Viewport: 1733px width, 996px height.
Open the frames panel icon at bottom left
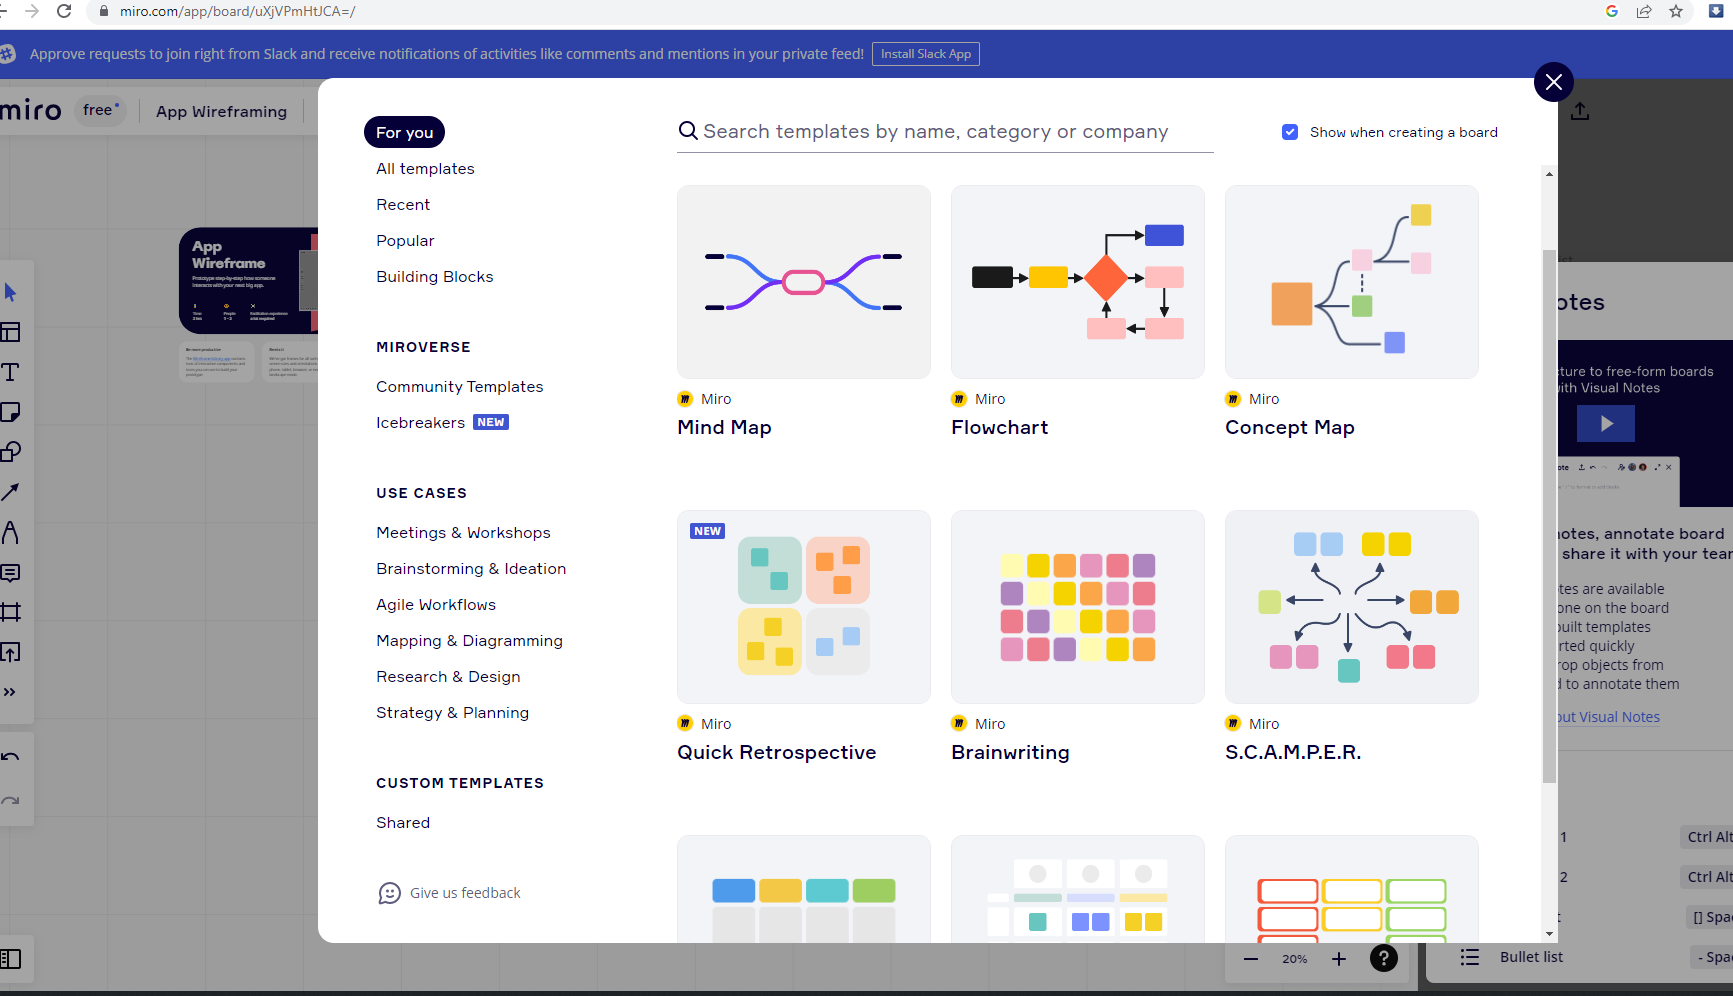pos(10,959)
